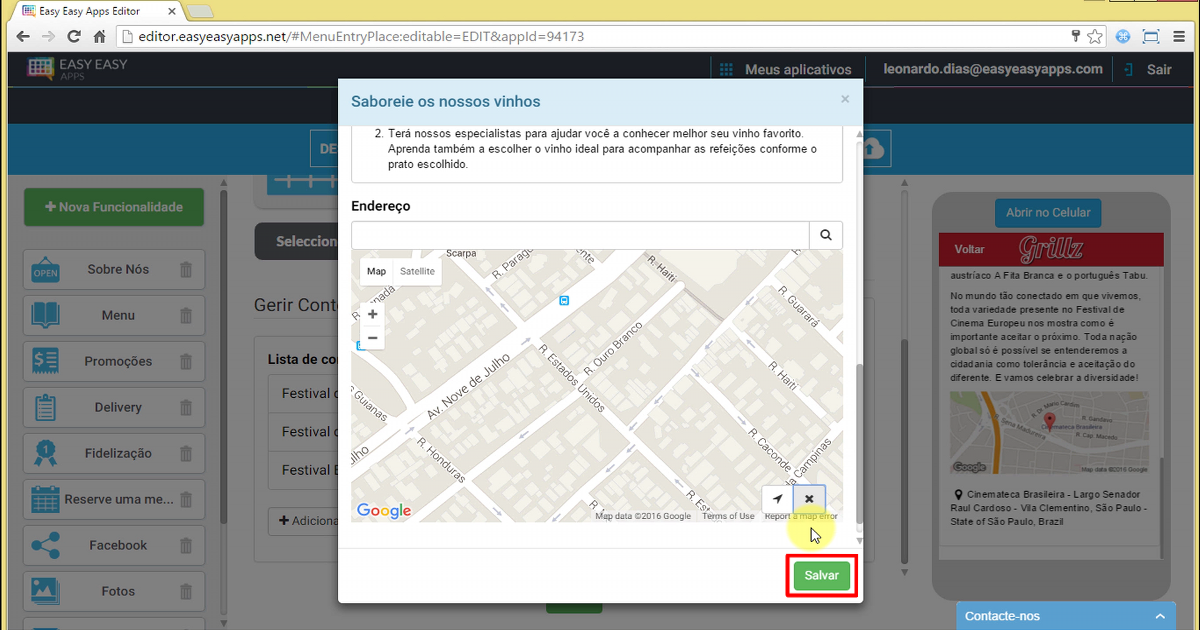Image resolution: width=1200 pixels, height=630 pixels.
Task: Collapse the Contacte-nos panel
Action: pyautogui.click(x=1160, y=616)
